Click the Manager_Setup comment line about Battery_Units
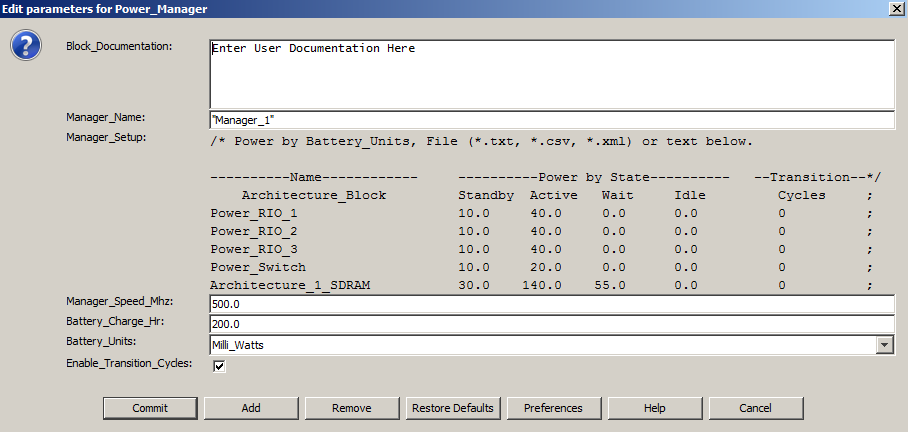908x432 pixels. point(482,141)
